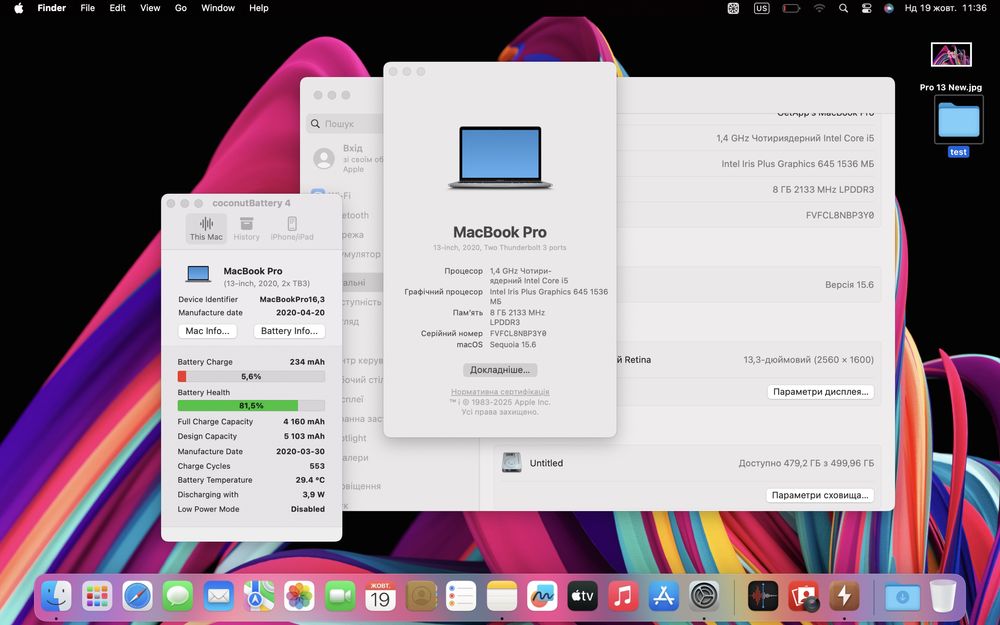Switch to the History tab in coconutBattery
1000x625 pixels.
[246, 228]
